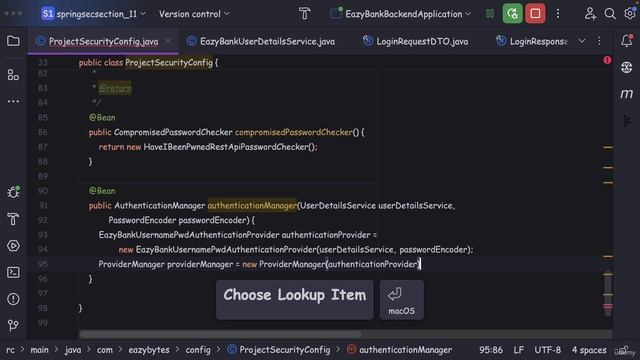The width and height of the screenshot is (640, 360).
Task: Open the Run tool window
Action: pyautogui.click(x=13, y=246)
